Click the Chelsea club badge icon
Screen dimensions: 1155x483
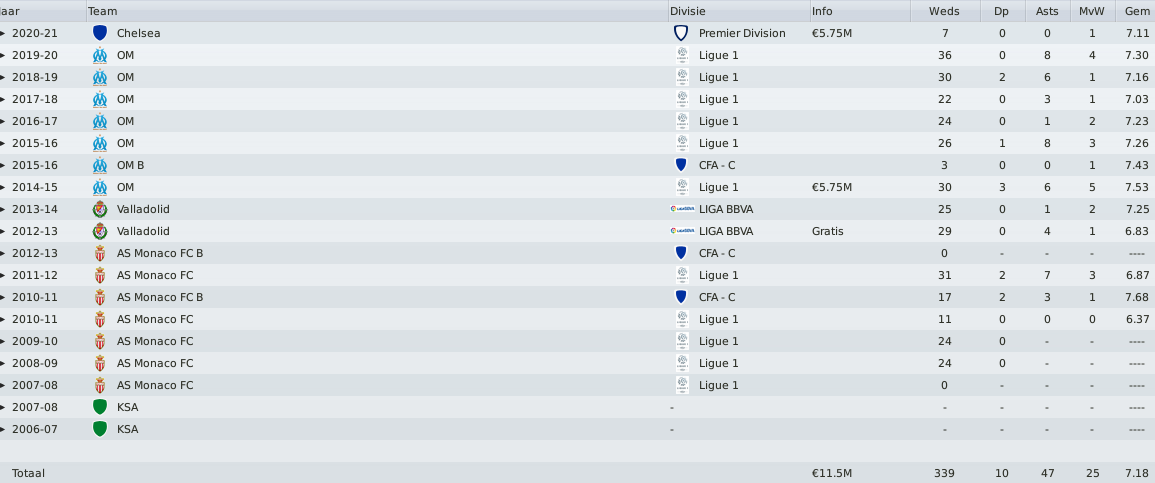click(x=99, y=33)
